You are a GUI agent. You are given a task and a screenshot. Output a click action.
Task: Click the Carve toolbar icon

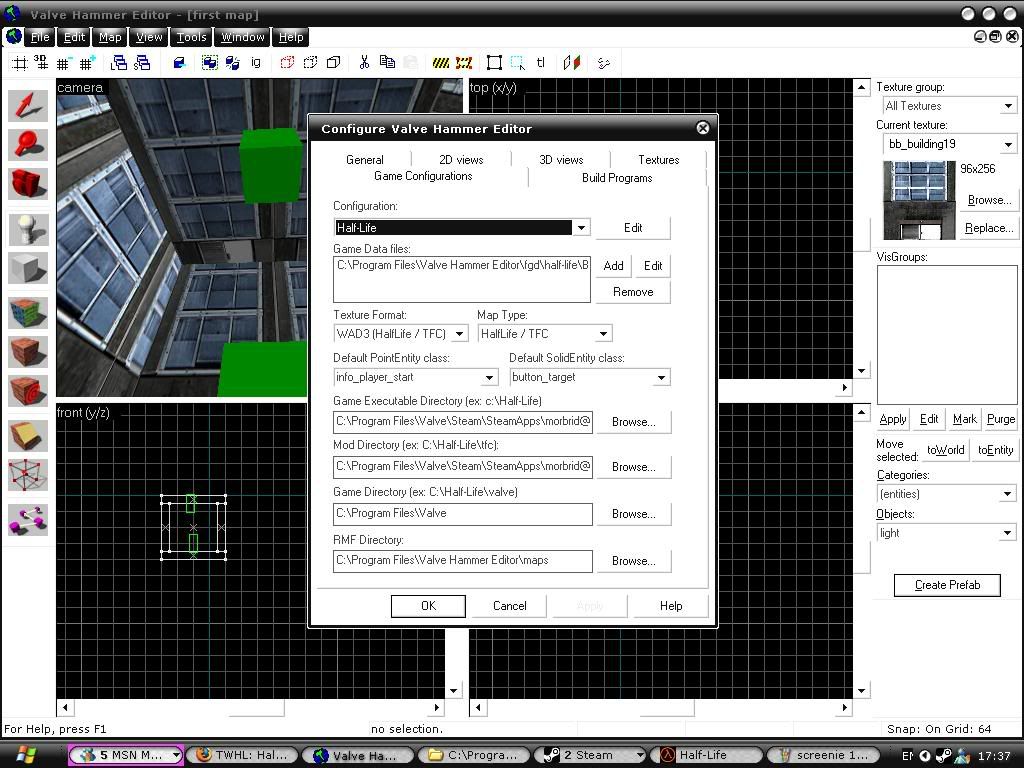pos(179,63)
